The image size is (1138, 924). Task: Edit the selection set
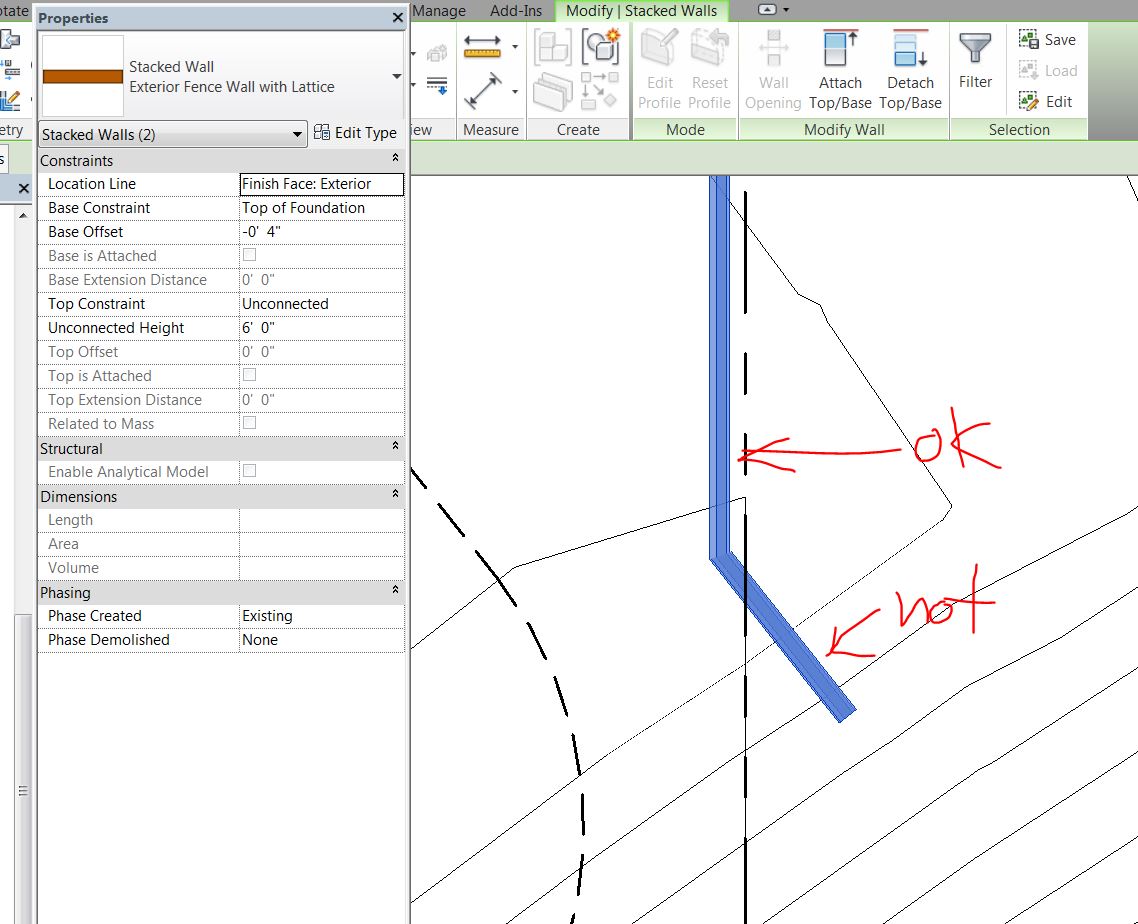pyautogui.click(x=1045, y=102)
